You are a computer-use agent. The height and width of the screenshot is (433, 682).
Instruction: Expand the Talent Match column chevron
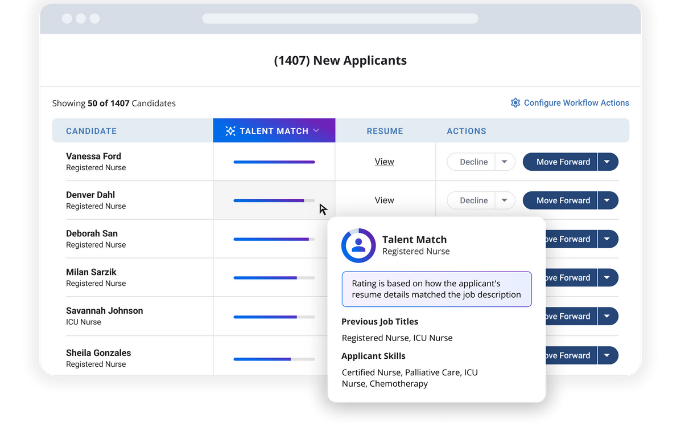click(x=316, y=131)
